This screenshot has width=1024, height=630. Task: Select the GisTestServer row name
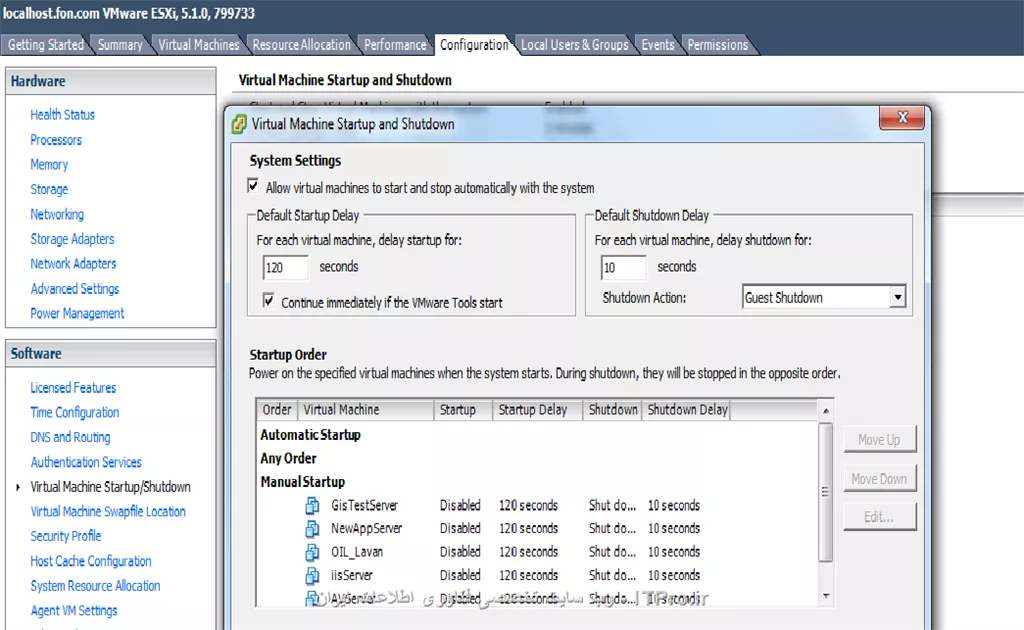pyautogui.click(x=364, y=505)
